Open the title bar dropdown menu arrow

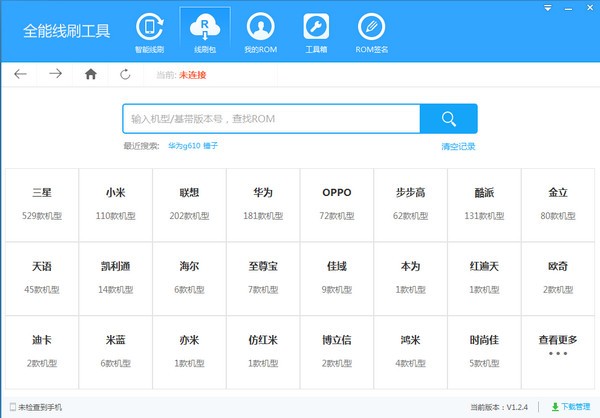548,8
